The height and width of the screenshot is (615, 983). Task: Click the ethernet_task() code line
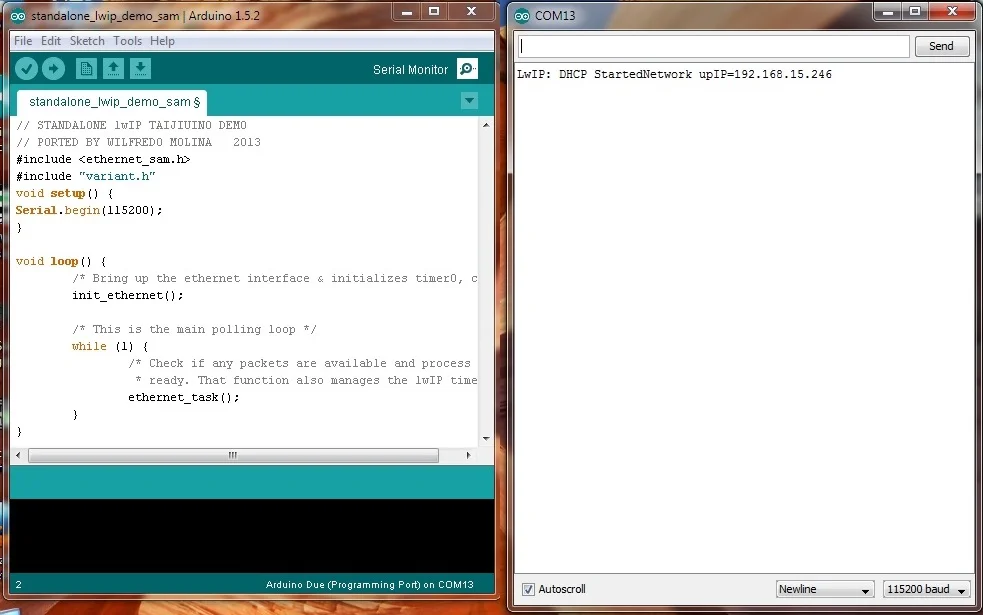[x=184, y=397]
